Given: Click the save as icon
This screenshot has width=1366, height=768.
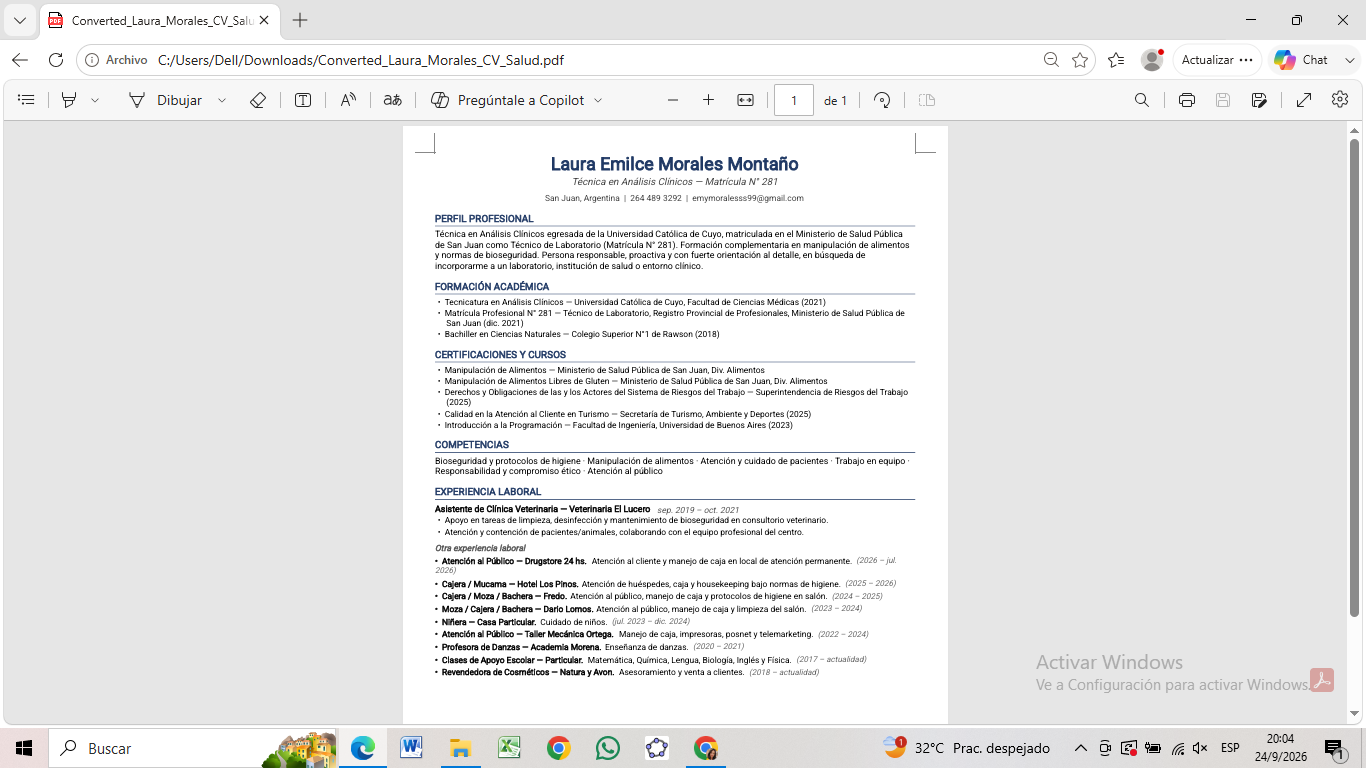Looking at the screenshot, I should coord(1259,100).
